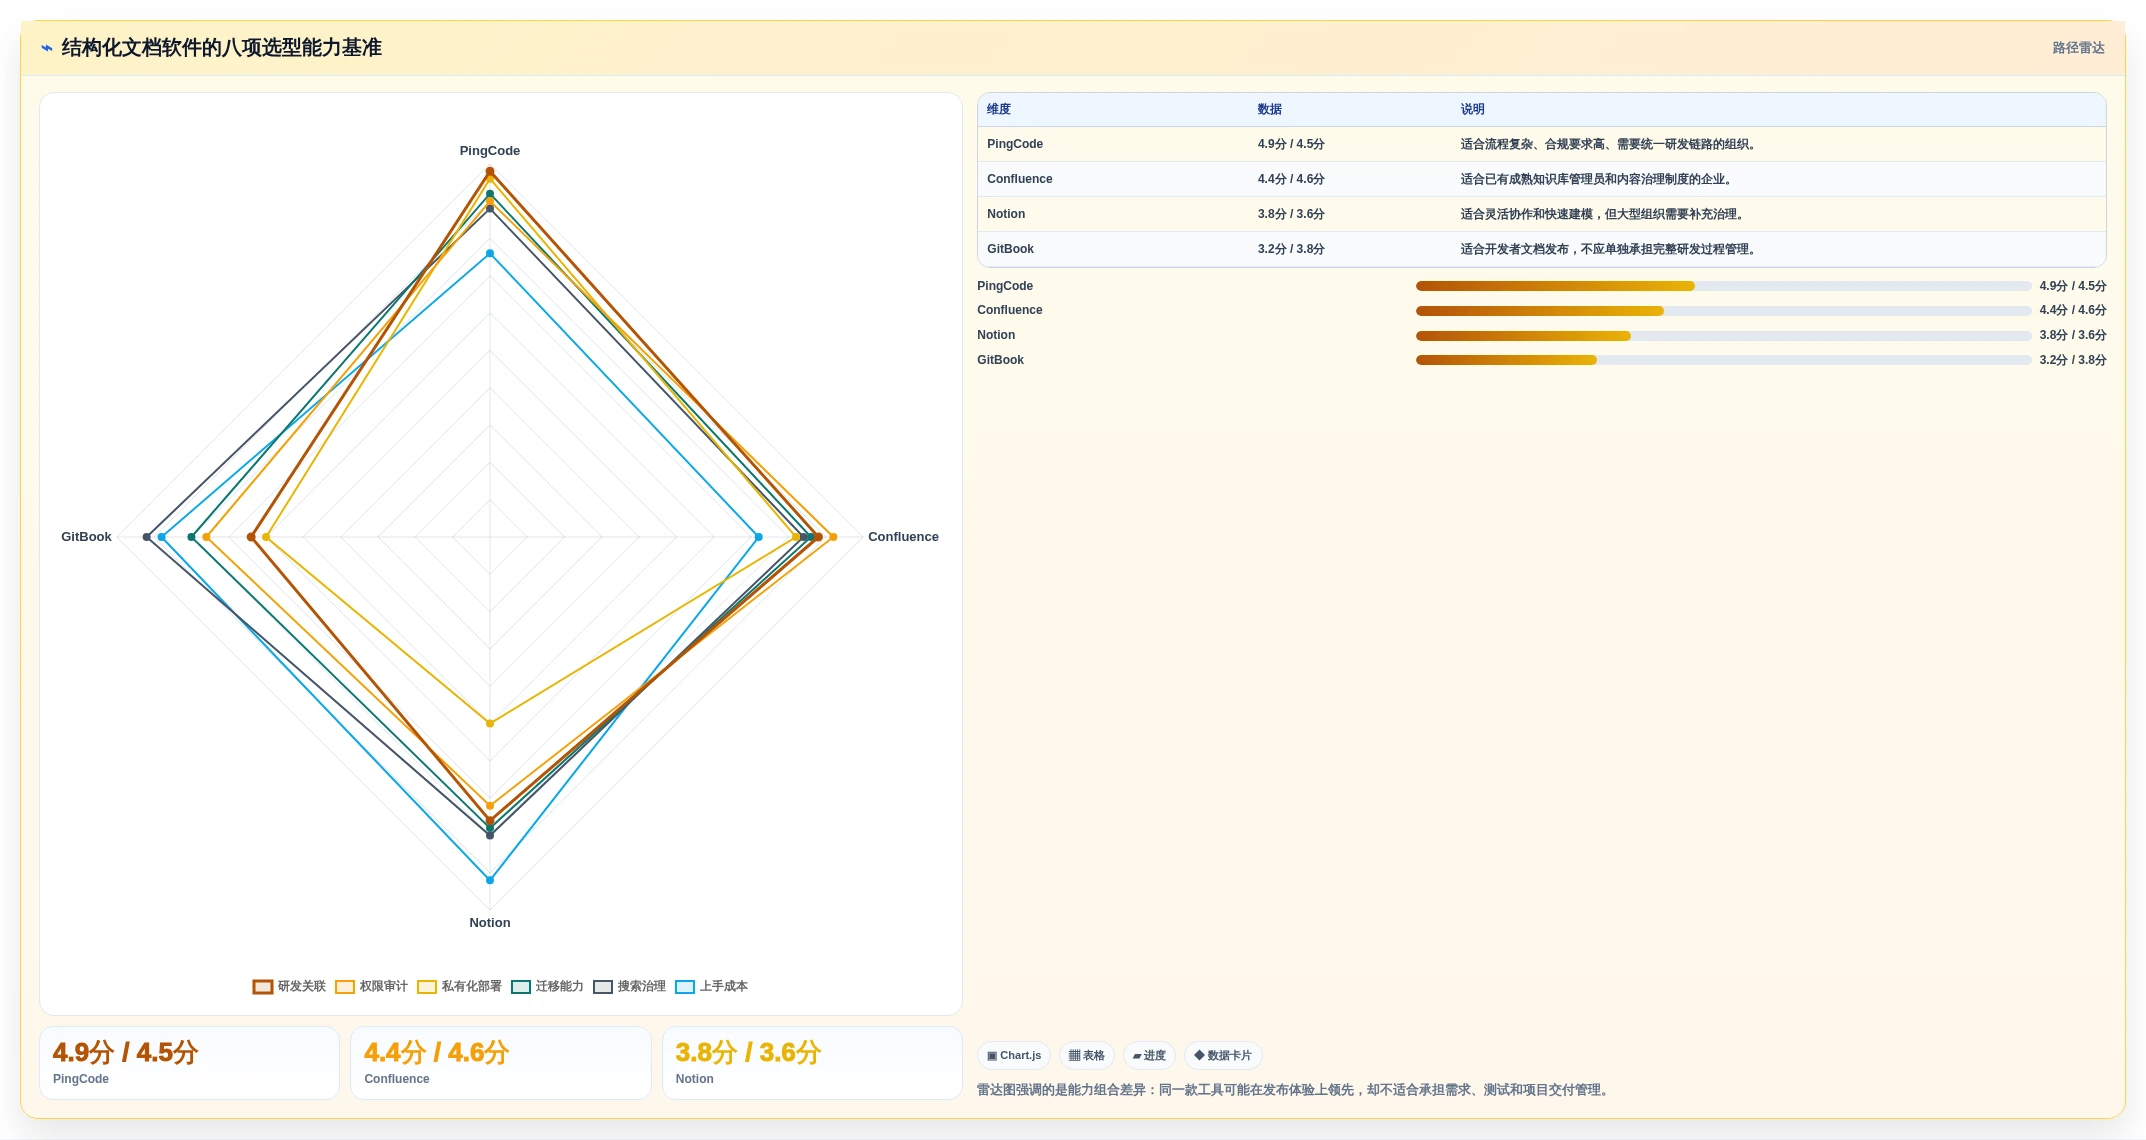Click the GitBook progress bar

(x=1723, y=361)
